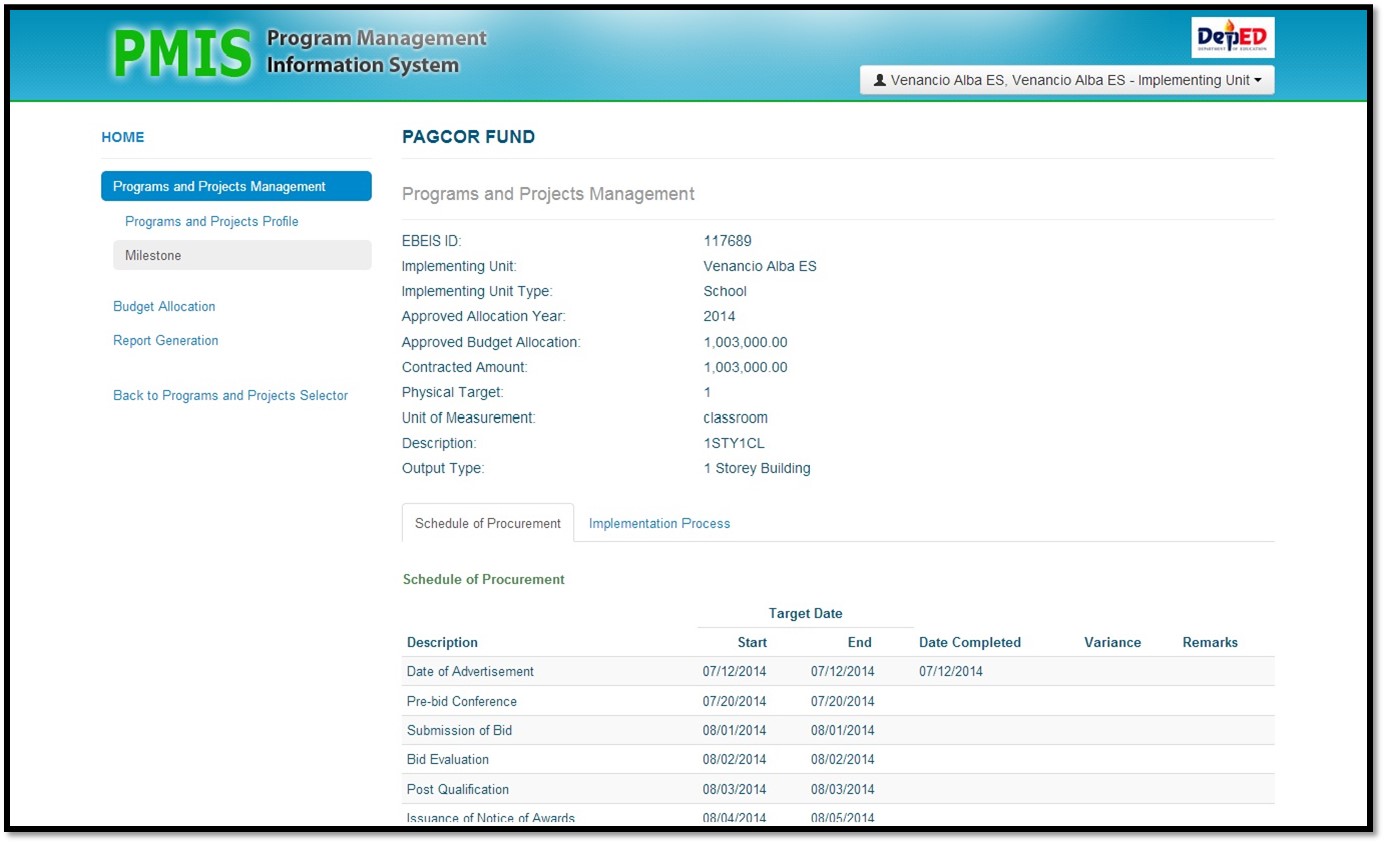The width and height of the screenshot is (1385, 844).
Task: Click the Submission of Bid row label
Action: click(459, 730)
